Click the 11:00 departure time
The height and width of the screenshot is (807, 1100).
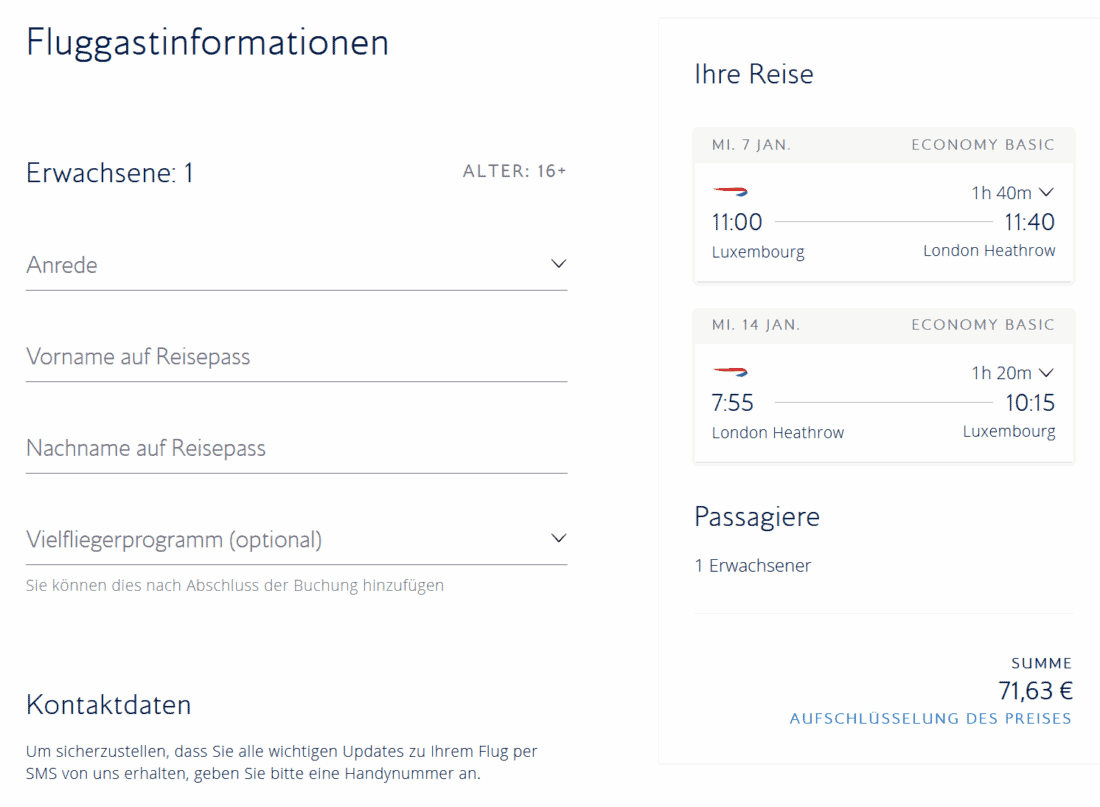click(737, 222)
